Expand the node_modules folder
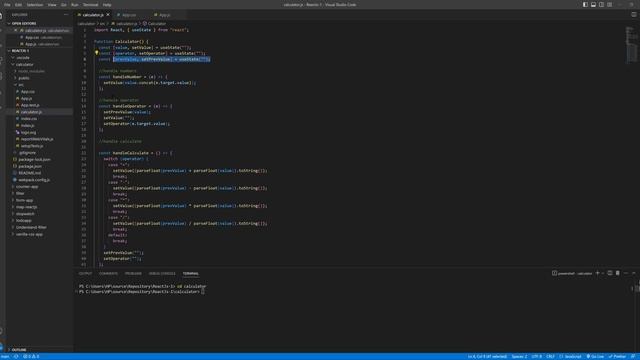Viewport: 640px width, 360px height. tap(31, 71)
